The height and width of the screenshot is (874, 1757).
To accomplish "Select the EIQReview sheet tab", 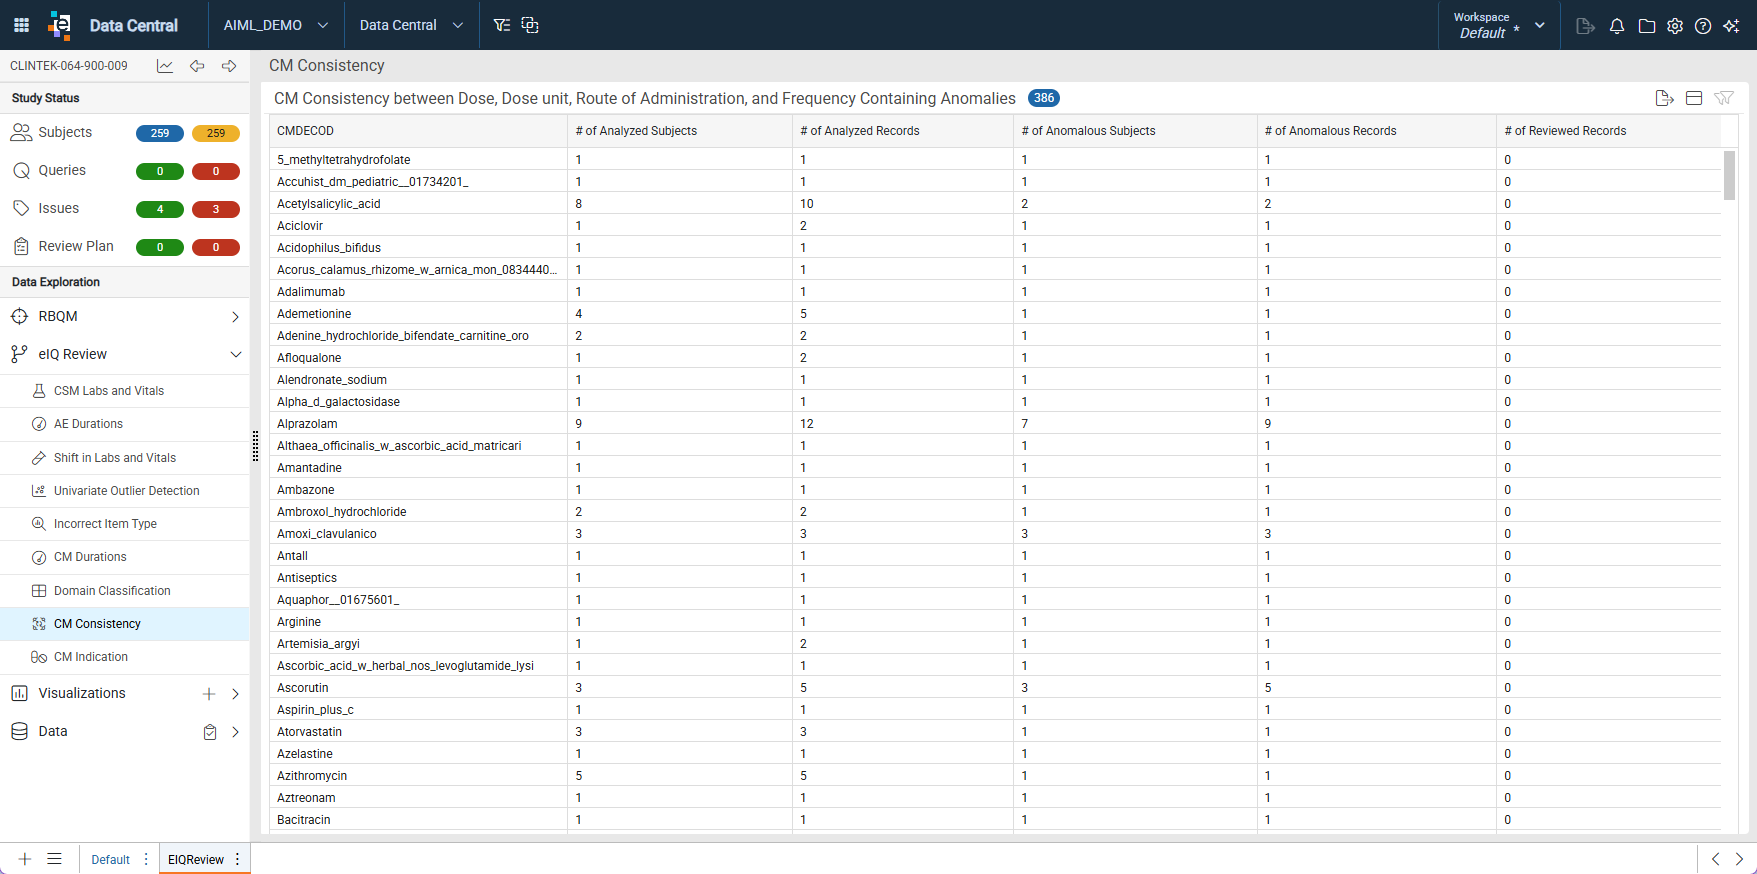I will point(196,859).
